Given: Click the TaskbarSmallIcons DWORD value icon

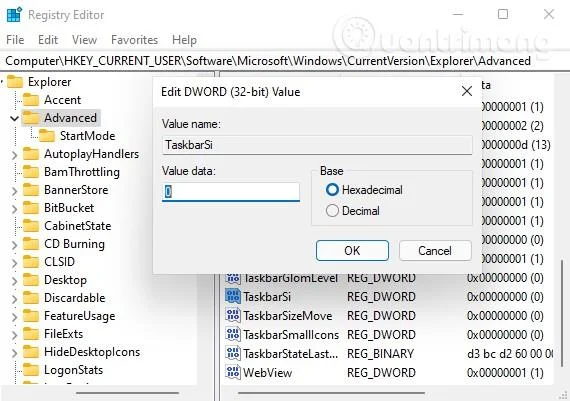Looking at the screenshot, I should 233,334.
